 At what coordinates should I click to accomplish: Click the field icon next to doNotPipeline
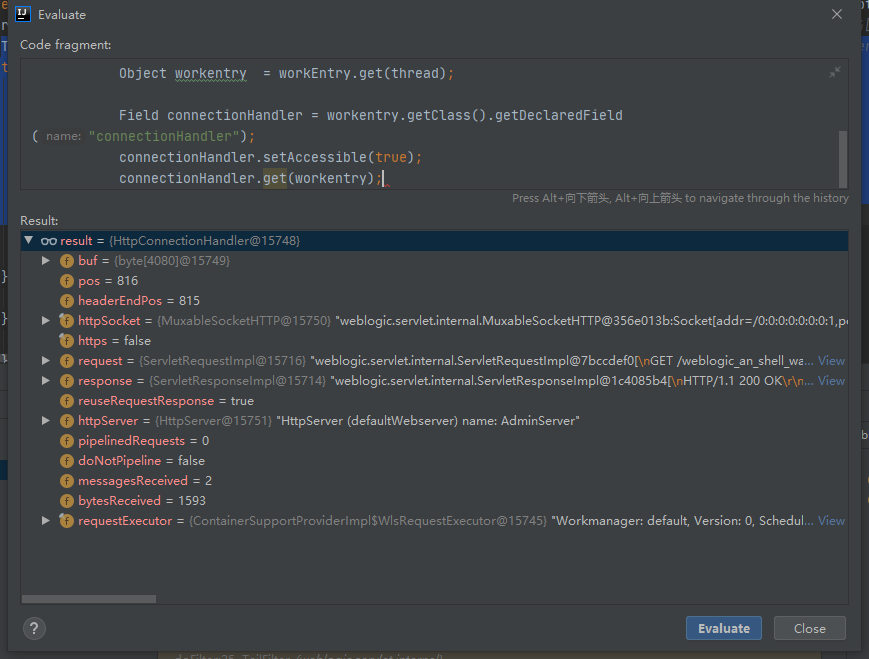(x=67, y=461)
